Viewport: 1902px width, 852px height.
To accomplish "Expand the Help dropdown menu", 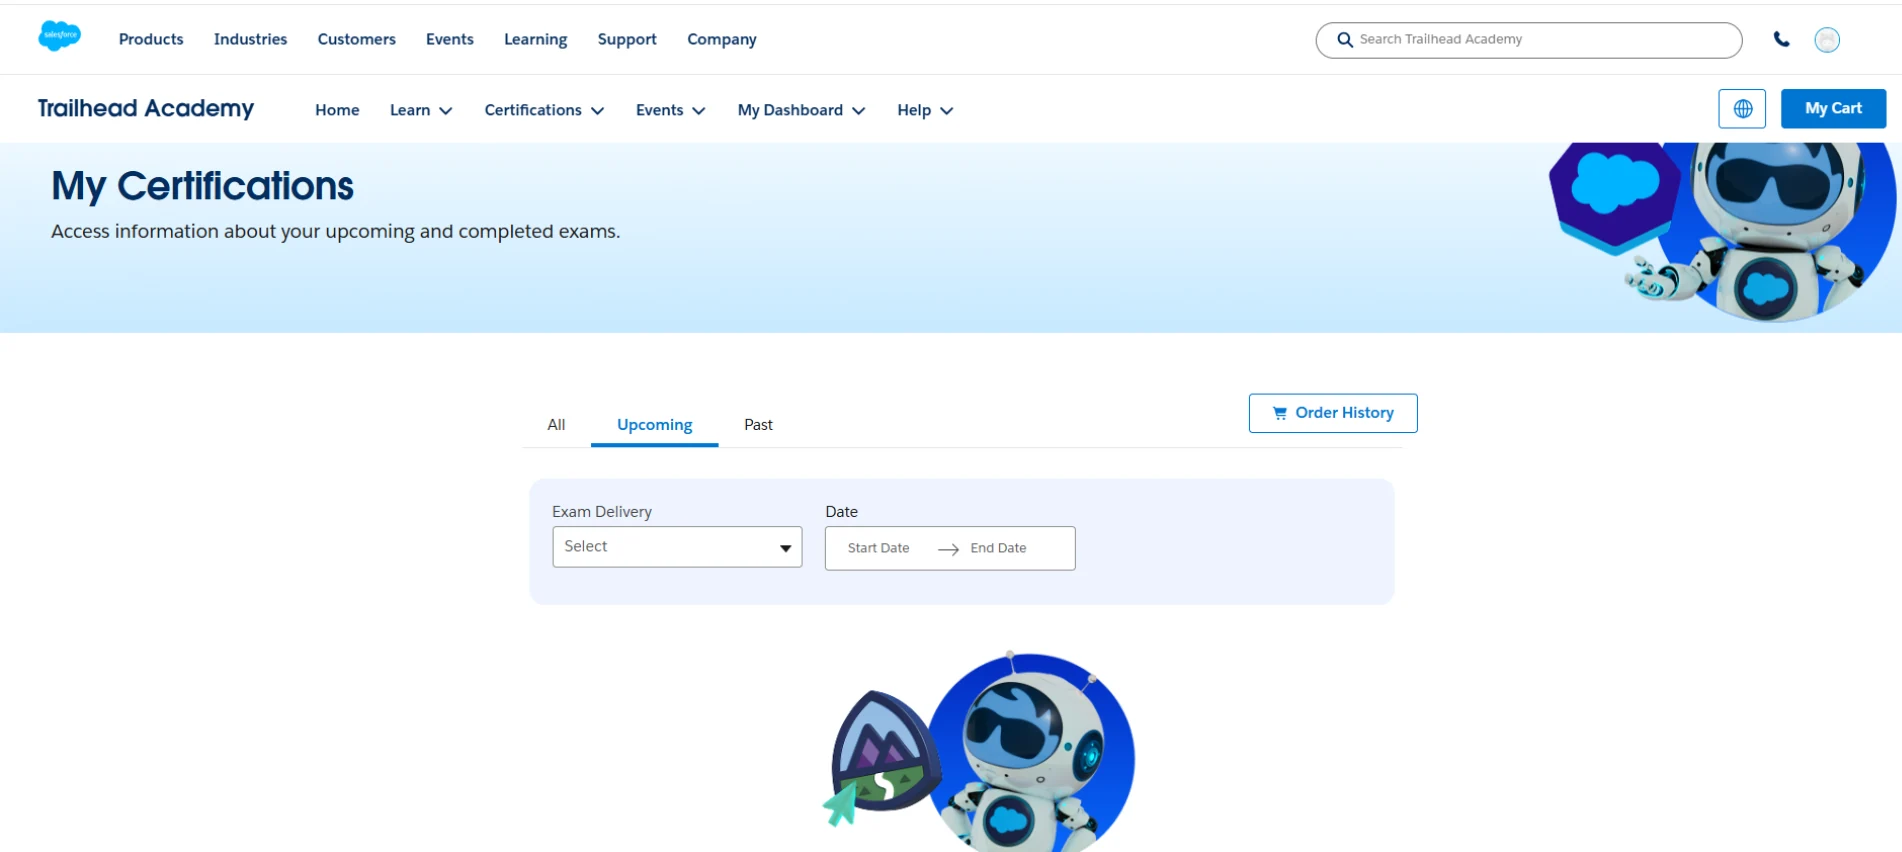I will [x=925, y=110].
